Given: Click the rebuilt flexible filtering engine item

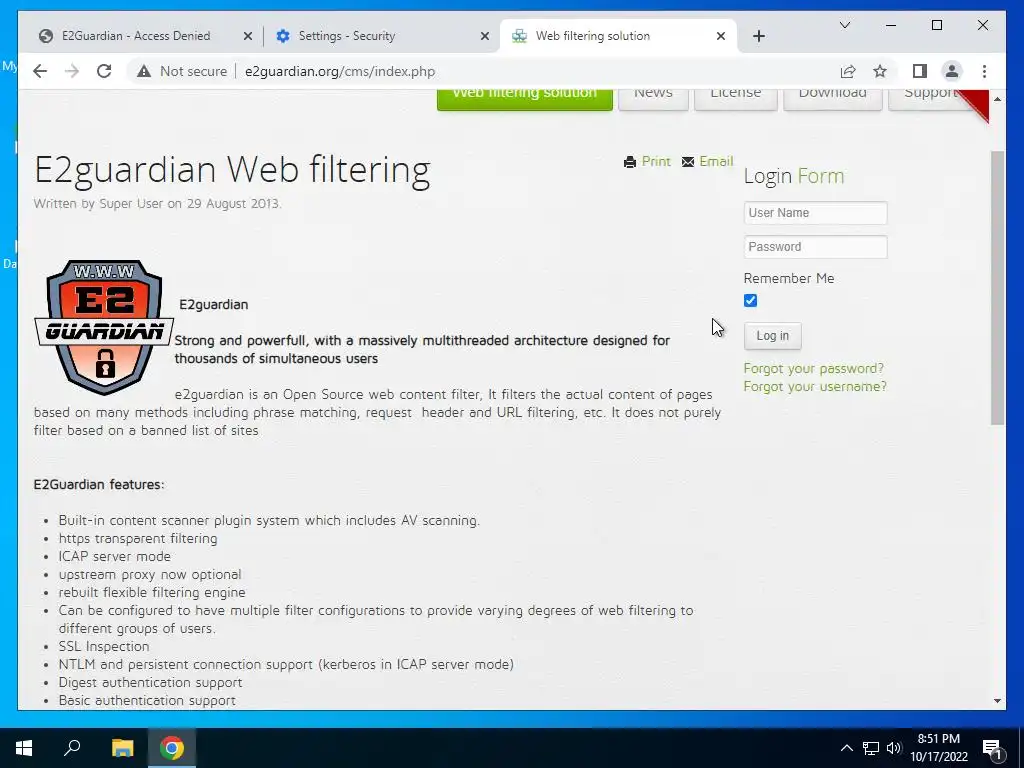Looking at the screenshot, I should pyautogui.click(x=152, y=592).
